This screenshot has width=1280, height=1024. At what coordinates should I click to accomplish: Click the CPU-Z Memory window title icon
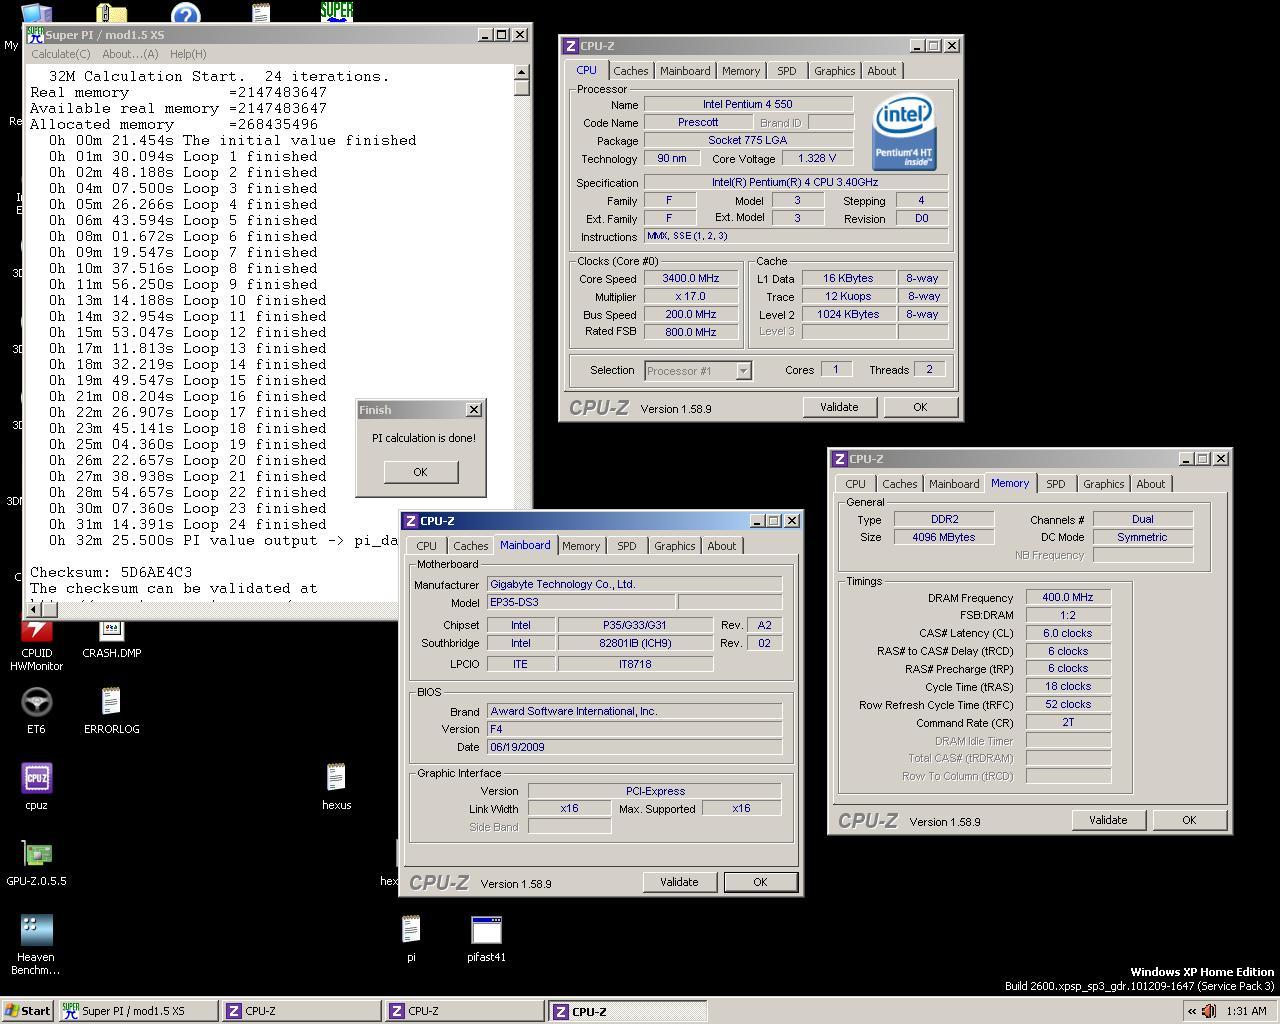point(840,458)
